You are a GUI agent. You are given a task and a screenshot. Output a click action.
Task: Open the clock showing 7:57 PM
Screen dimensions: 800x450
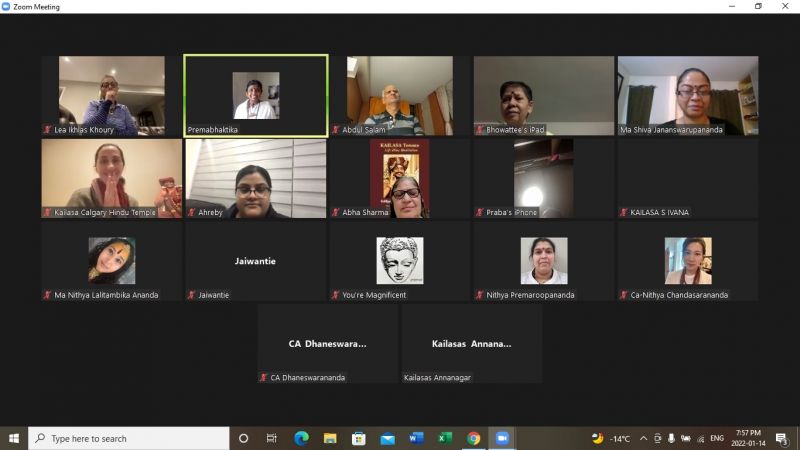748,438
